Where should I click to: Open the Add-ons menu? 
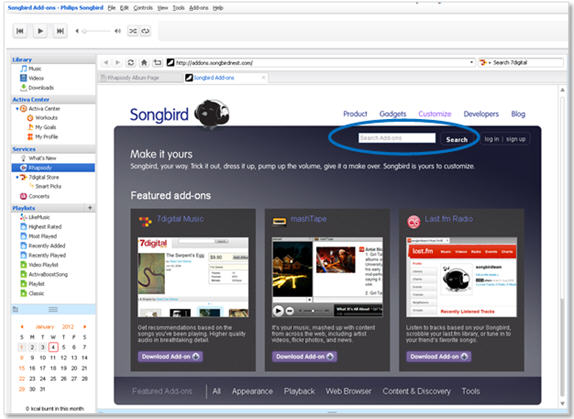(199, 8)
